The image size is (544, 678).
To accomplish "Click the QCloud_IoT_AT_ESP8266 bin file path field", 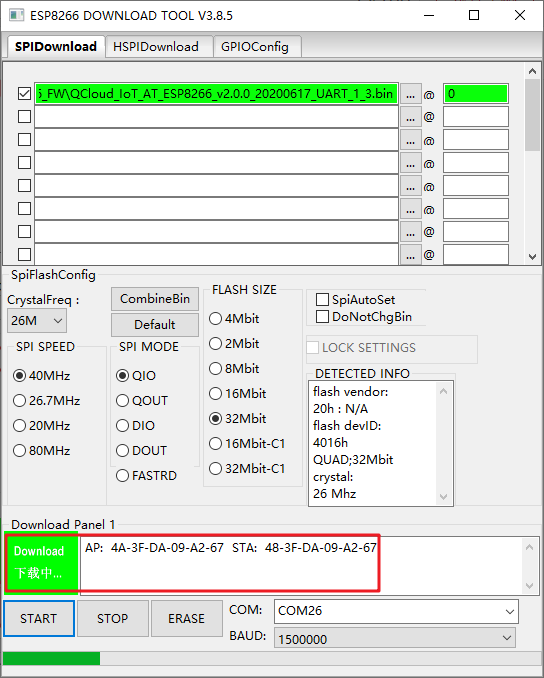I will click(216, 93).
